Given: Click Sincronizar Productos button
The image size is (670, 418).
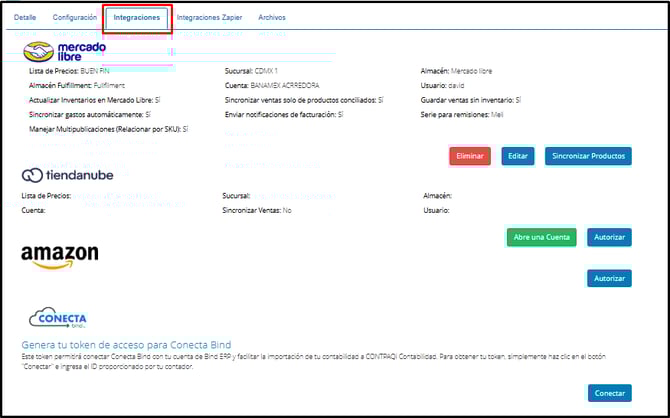Looking at the screenshot, I should click(x=588, y=156).
